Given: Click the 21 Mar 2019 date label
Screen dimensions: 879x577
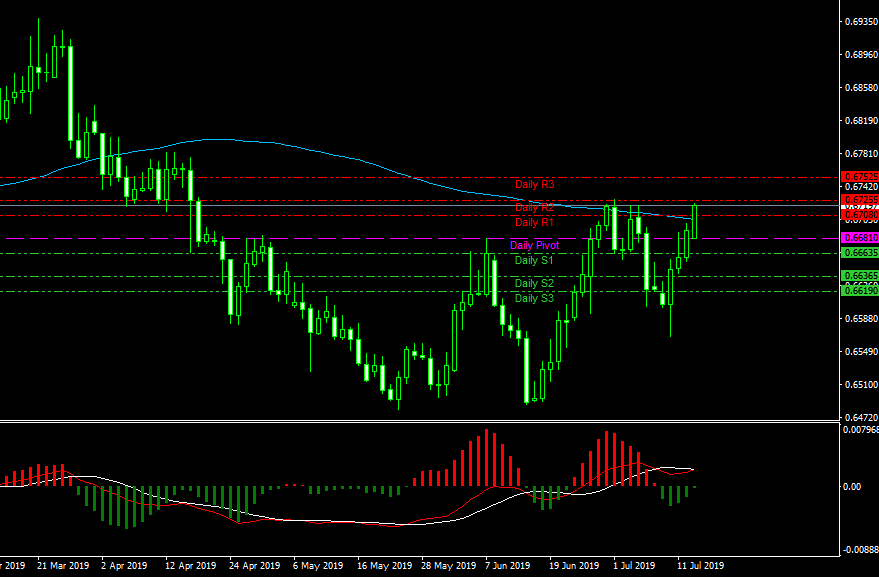Looking at the screenshot, I should click(63, 566).
